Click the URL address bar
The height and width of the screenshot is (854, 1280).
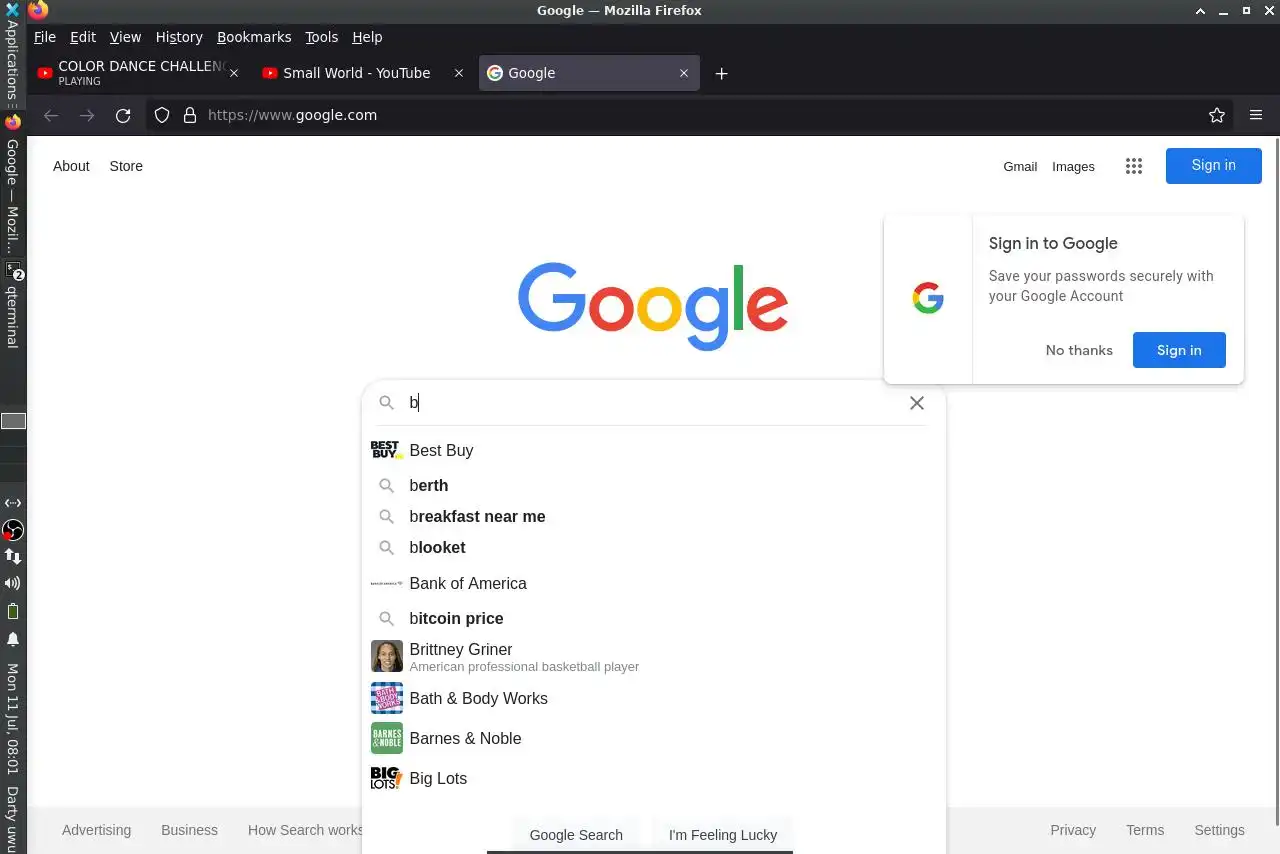point(690,115)
